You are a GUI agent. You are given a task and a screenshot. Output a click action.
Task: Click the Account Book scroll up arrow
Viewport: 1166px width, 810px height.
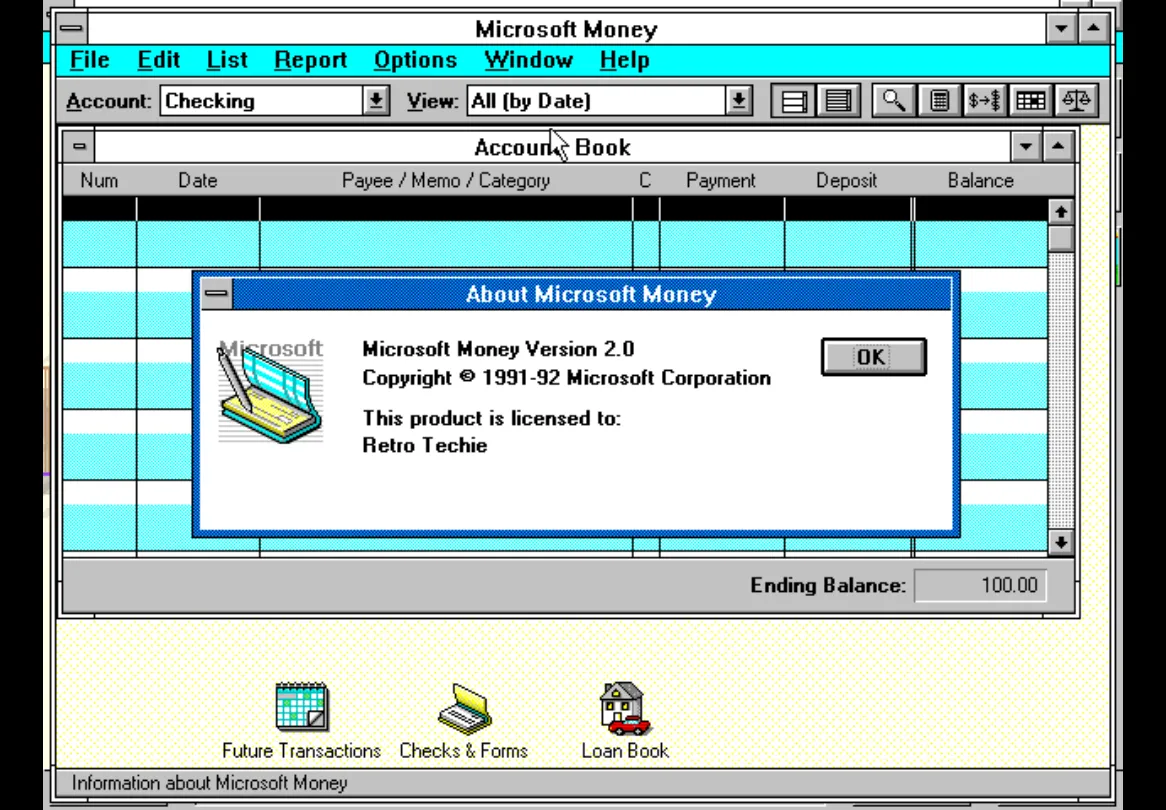[1060, 212]
